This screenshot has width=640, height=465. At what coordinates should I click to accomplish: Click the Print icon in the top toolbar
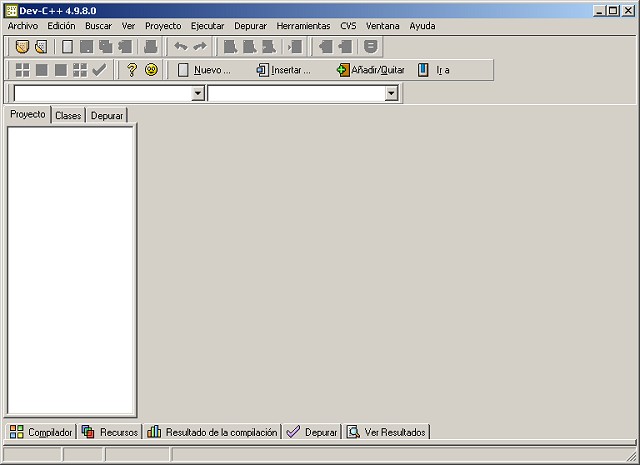(151, 47)
